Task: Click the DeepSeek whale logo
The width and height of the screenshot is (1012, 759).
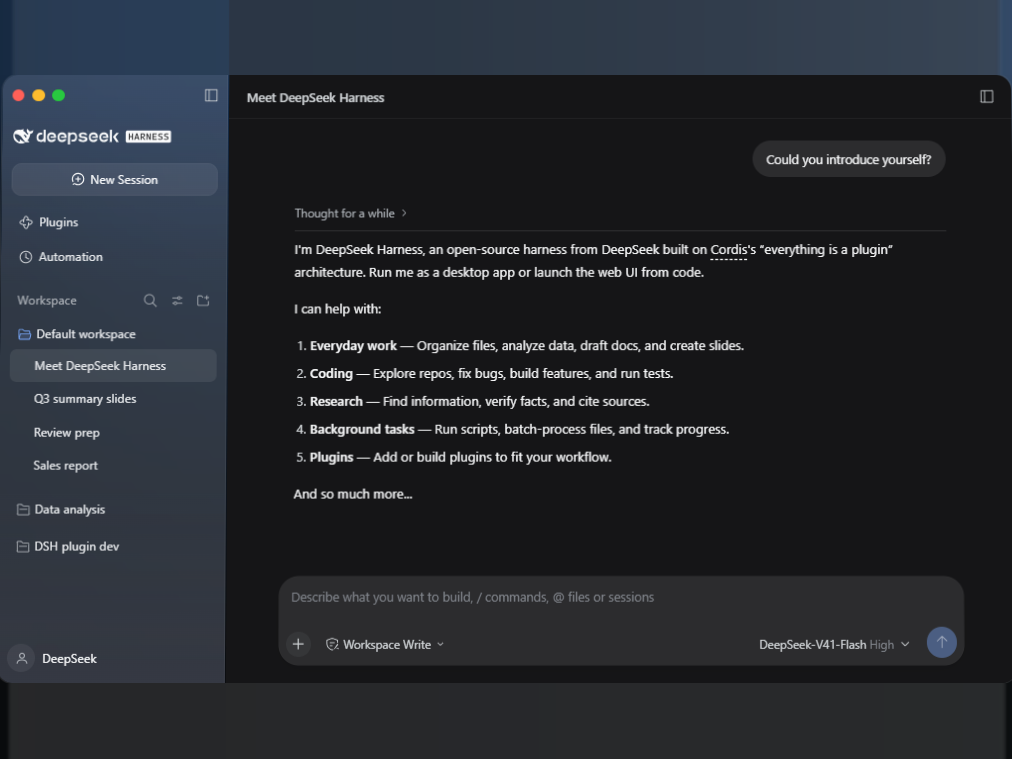Action: 23,136
